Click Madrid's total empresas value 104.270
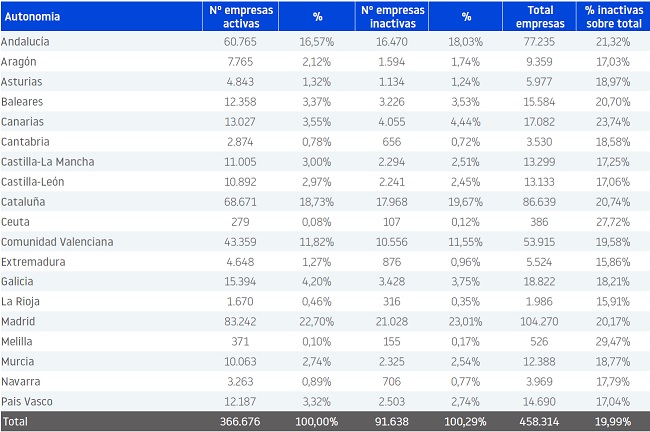650x432 pixels. (539, 322)
